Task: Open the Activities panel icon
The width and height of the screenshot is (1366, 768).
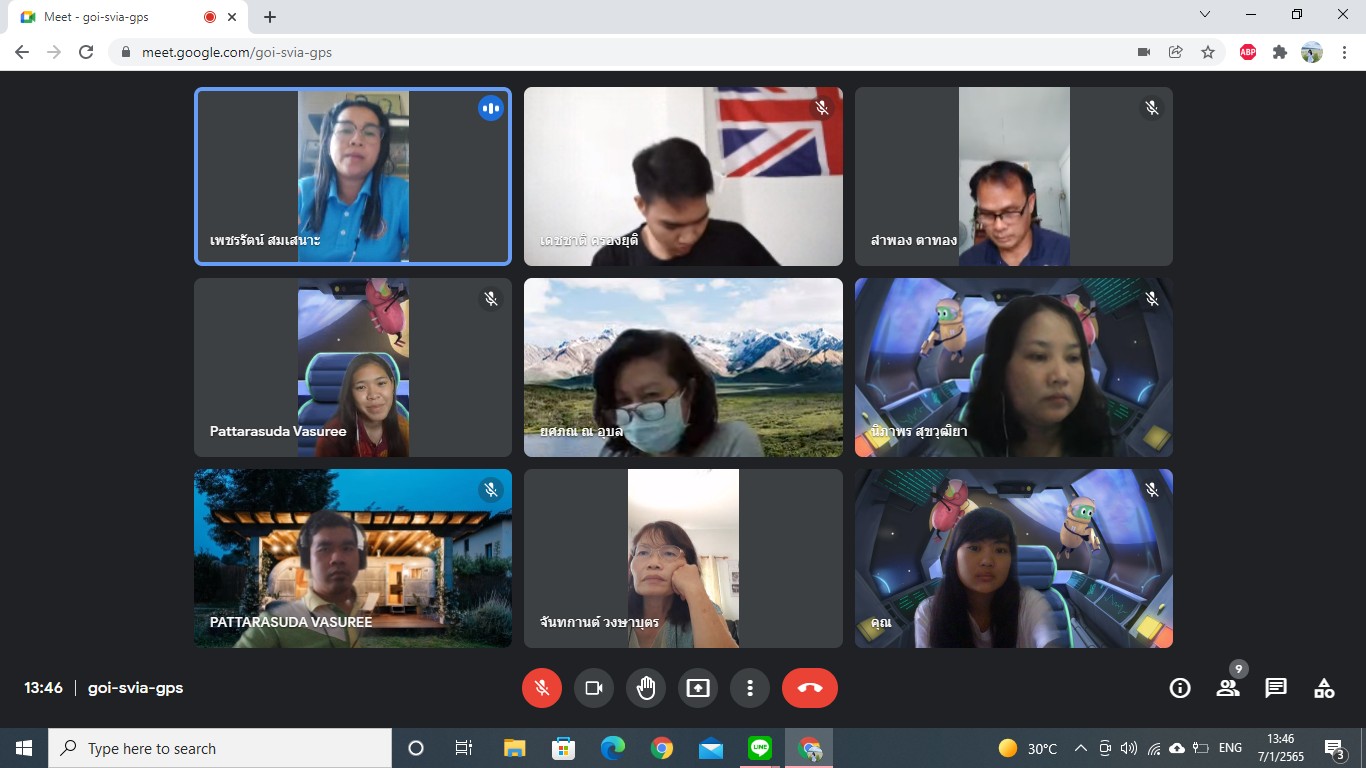Action: click(1324, 688)
